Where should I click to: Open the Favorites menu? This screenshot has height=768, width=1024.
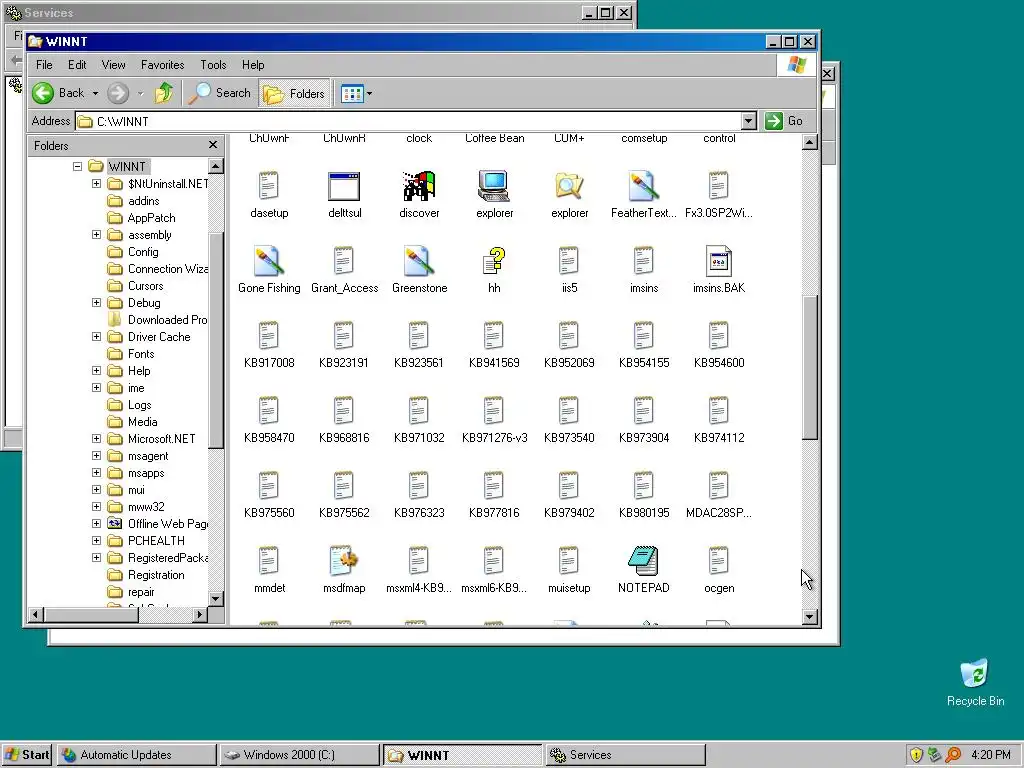pyautogui.click(x=163, y=65)
